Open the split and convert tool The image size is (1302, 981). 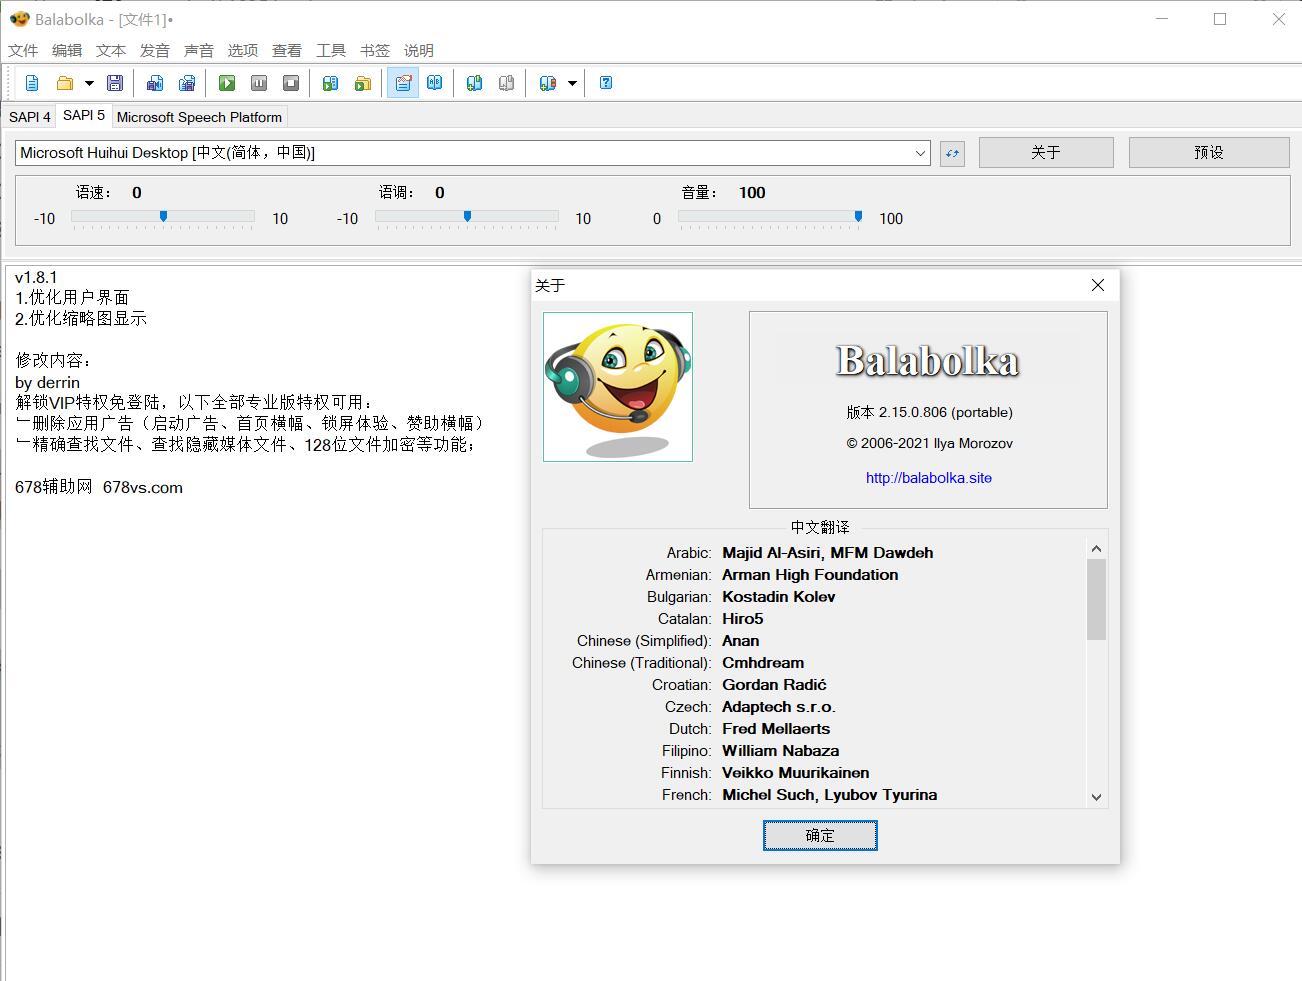[187, 83]
